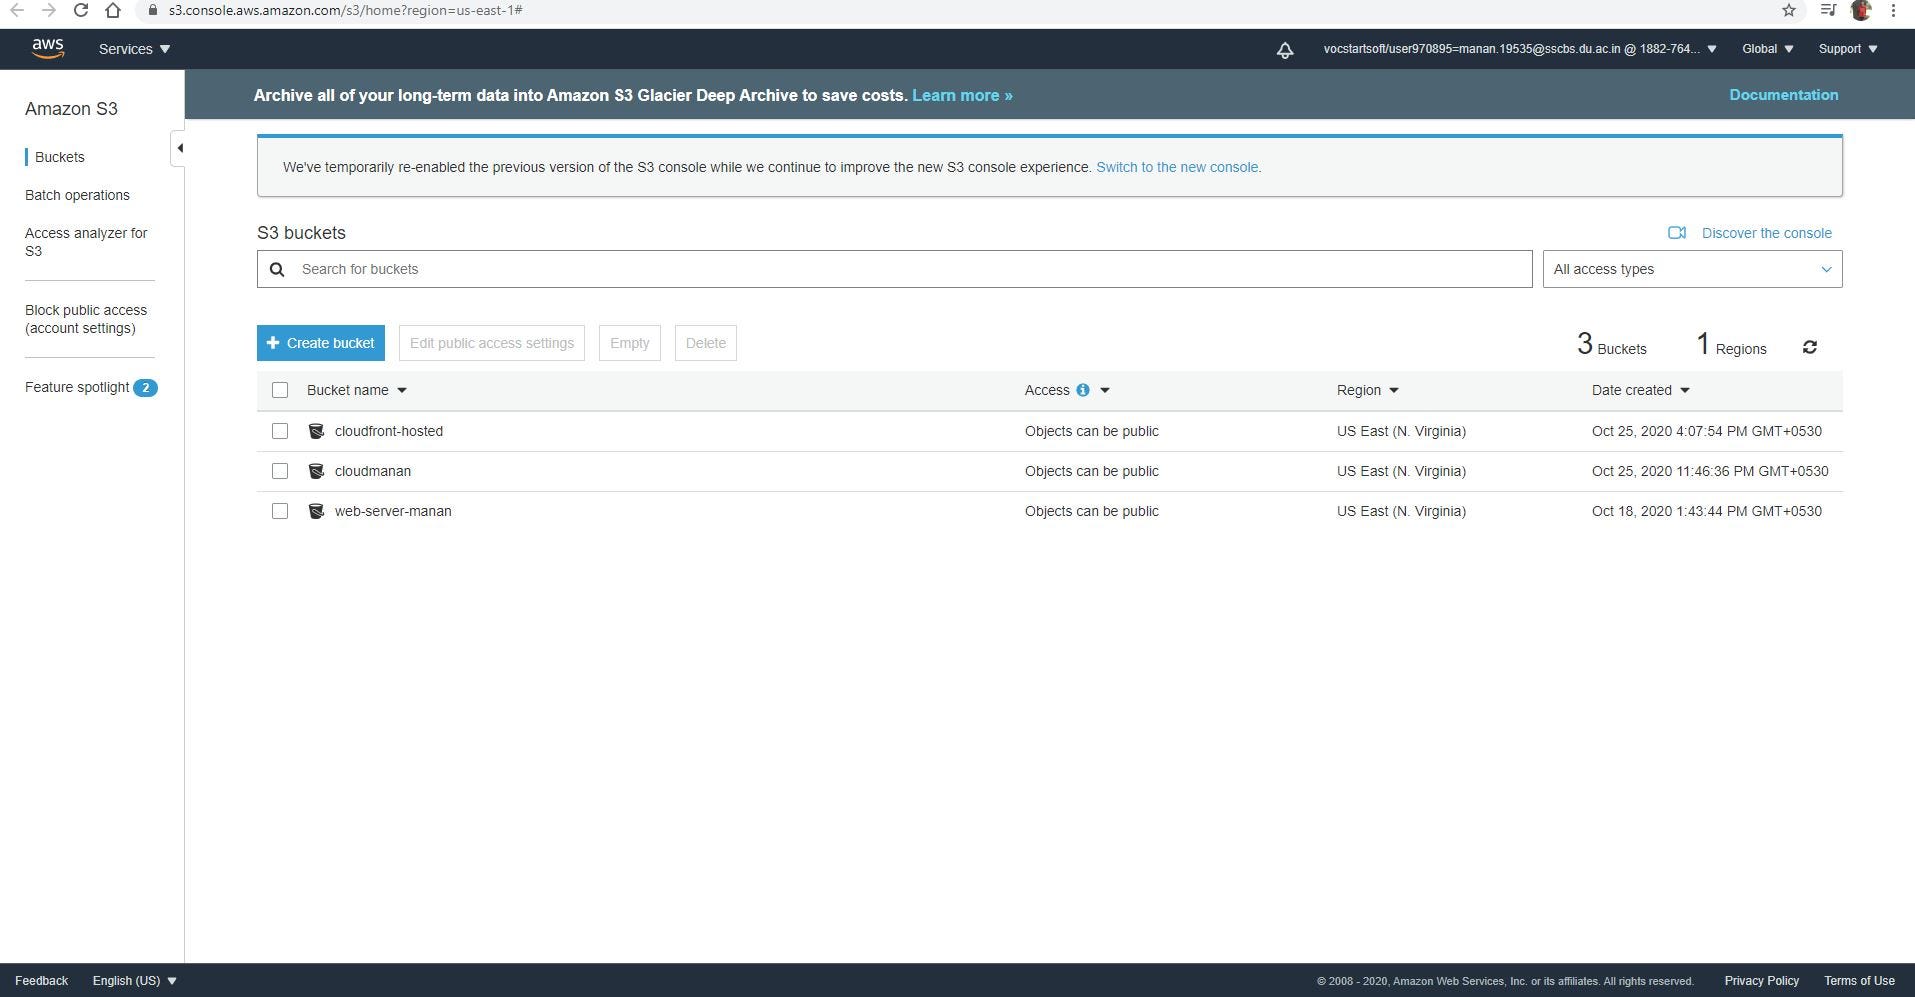The height and width of the screenshot is (997, 1915).
Task: Open the Learn more link
Action: [x=962, y=95]
